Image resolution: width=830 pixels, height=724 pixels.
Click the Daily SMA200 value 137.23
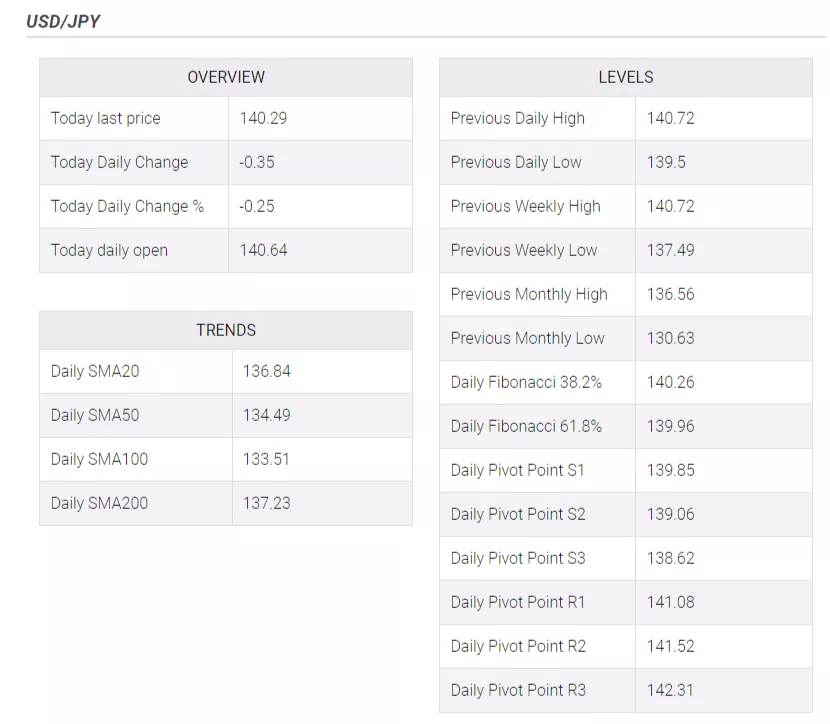tap(267, 503)
